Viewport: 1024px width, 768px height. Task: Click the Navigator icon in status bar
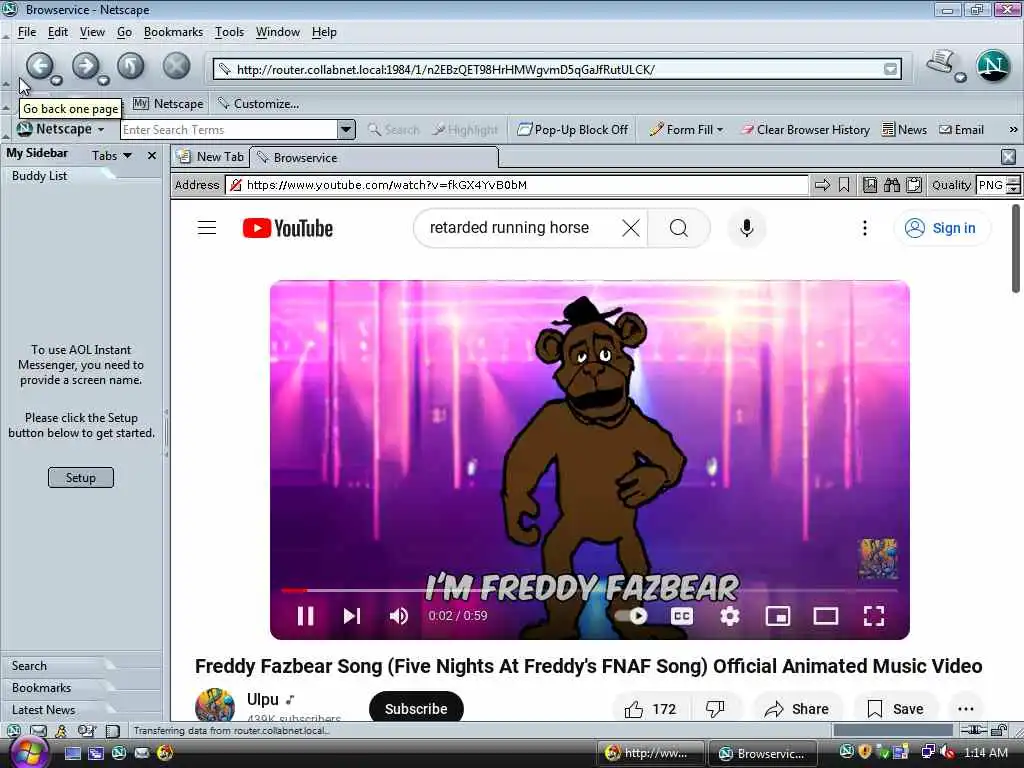pyautogui.click(x=13, y=731)
